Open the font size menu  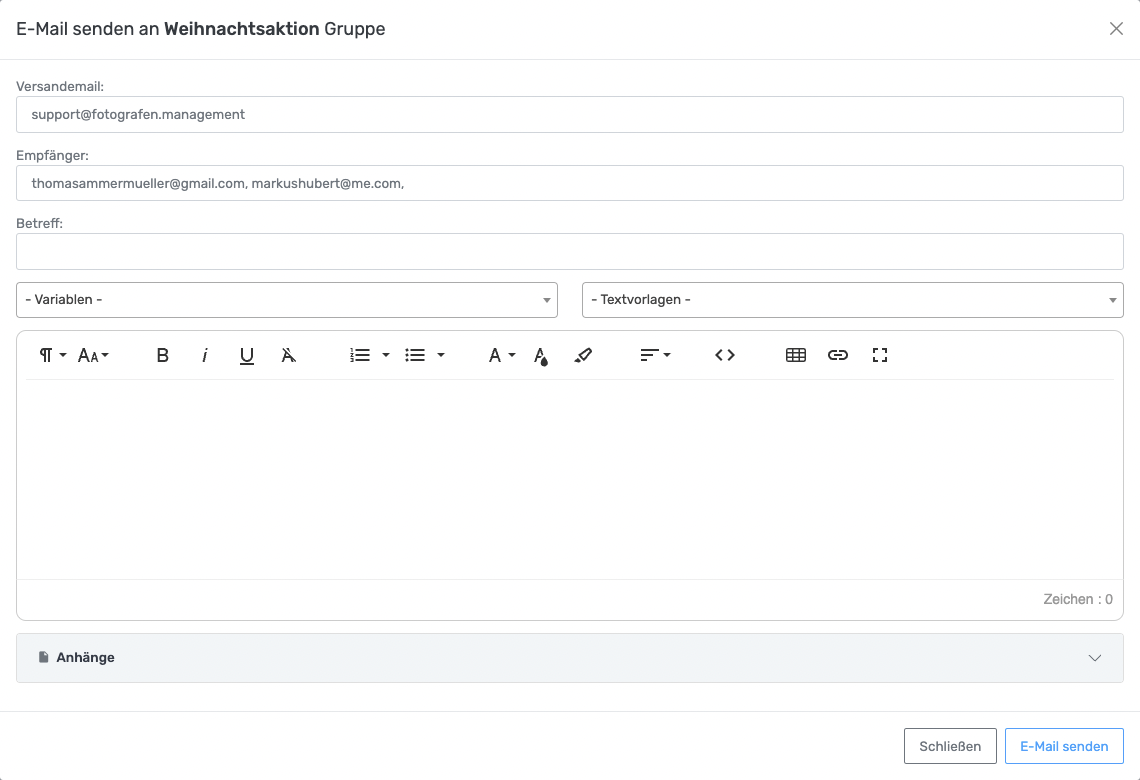pyautogui.click(x=93, y=355)
